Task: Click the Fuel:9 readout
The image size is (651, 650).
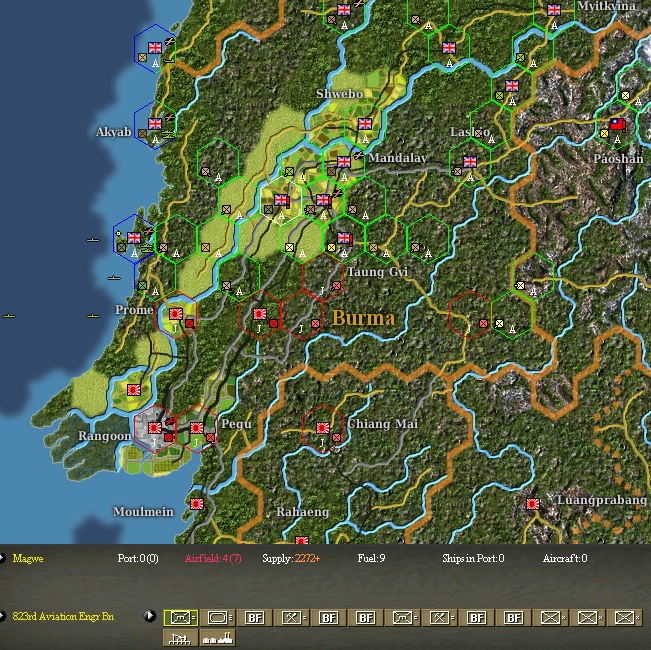Action: [371, 558]
